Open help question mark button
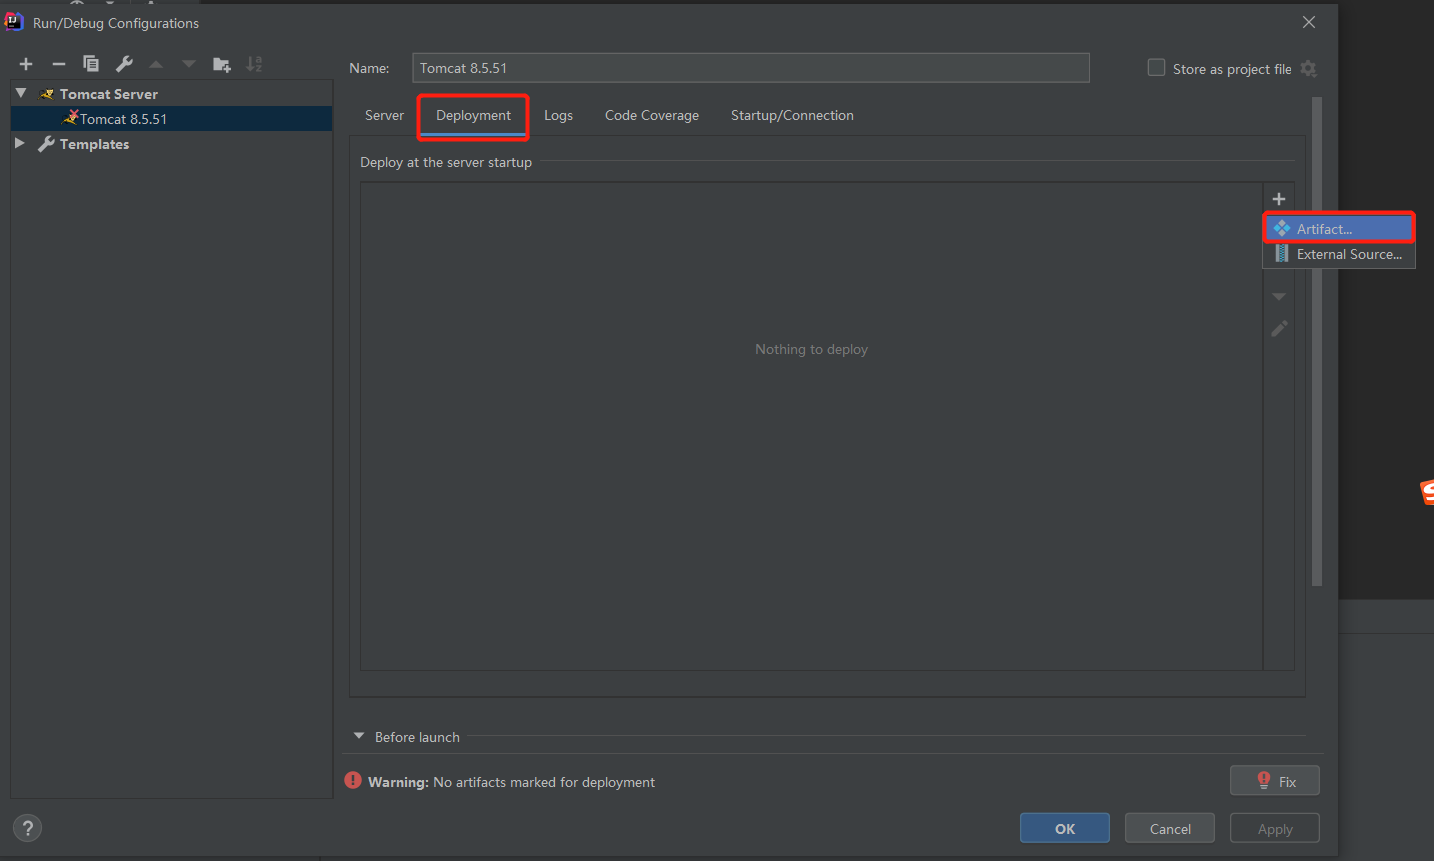The image size is (1434, 861). [x=28, y=828]
